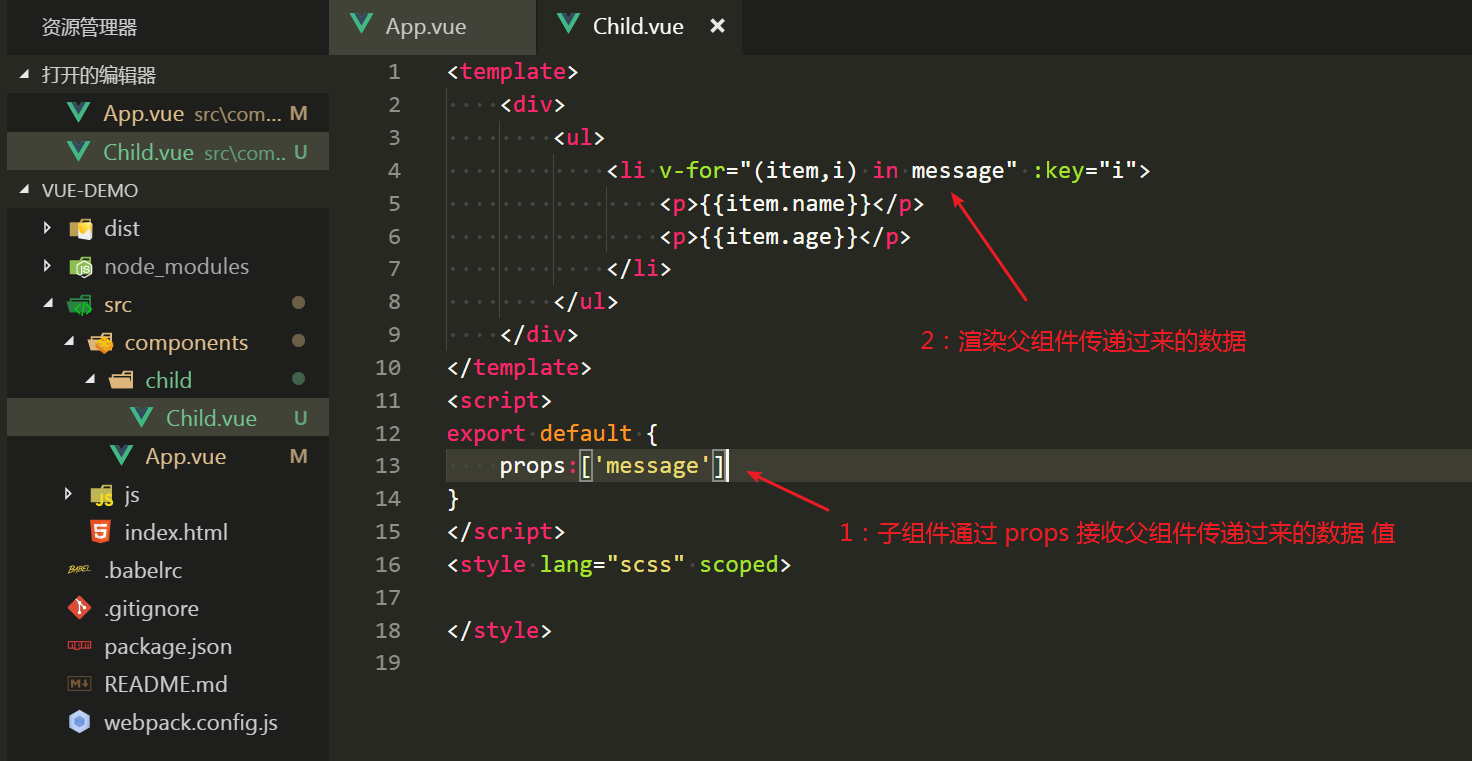Click the 'message' prop string in code
This screenshot has height=761, width=1472.
652,466
